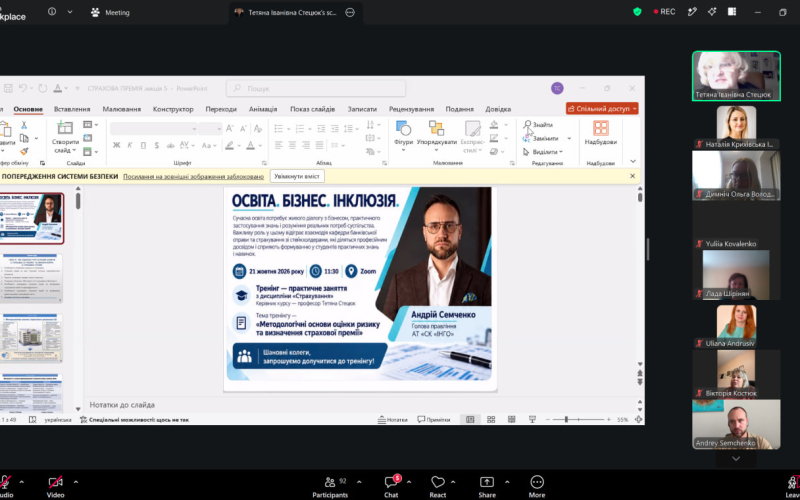Click the PowerPoint undo icon
This screenshot has width=800, height=500.
[x=22, y=88]
